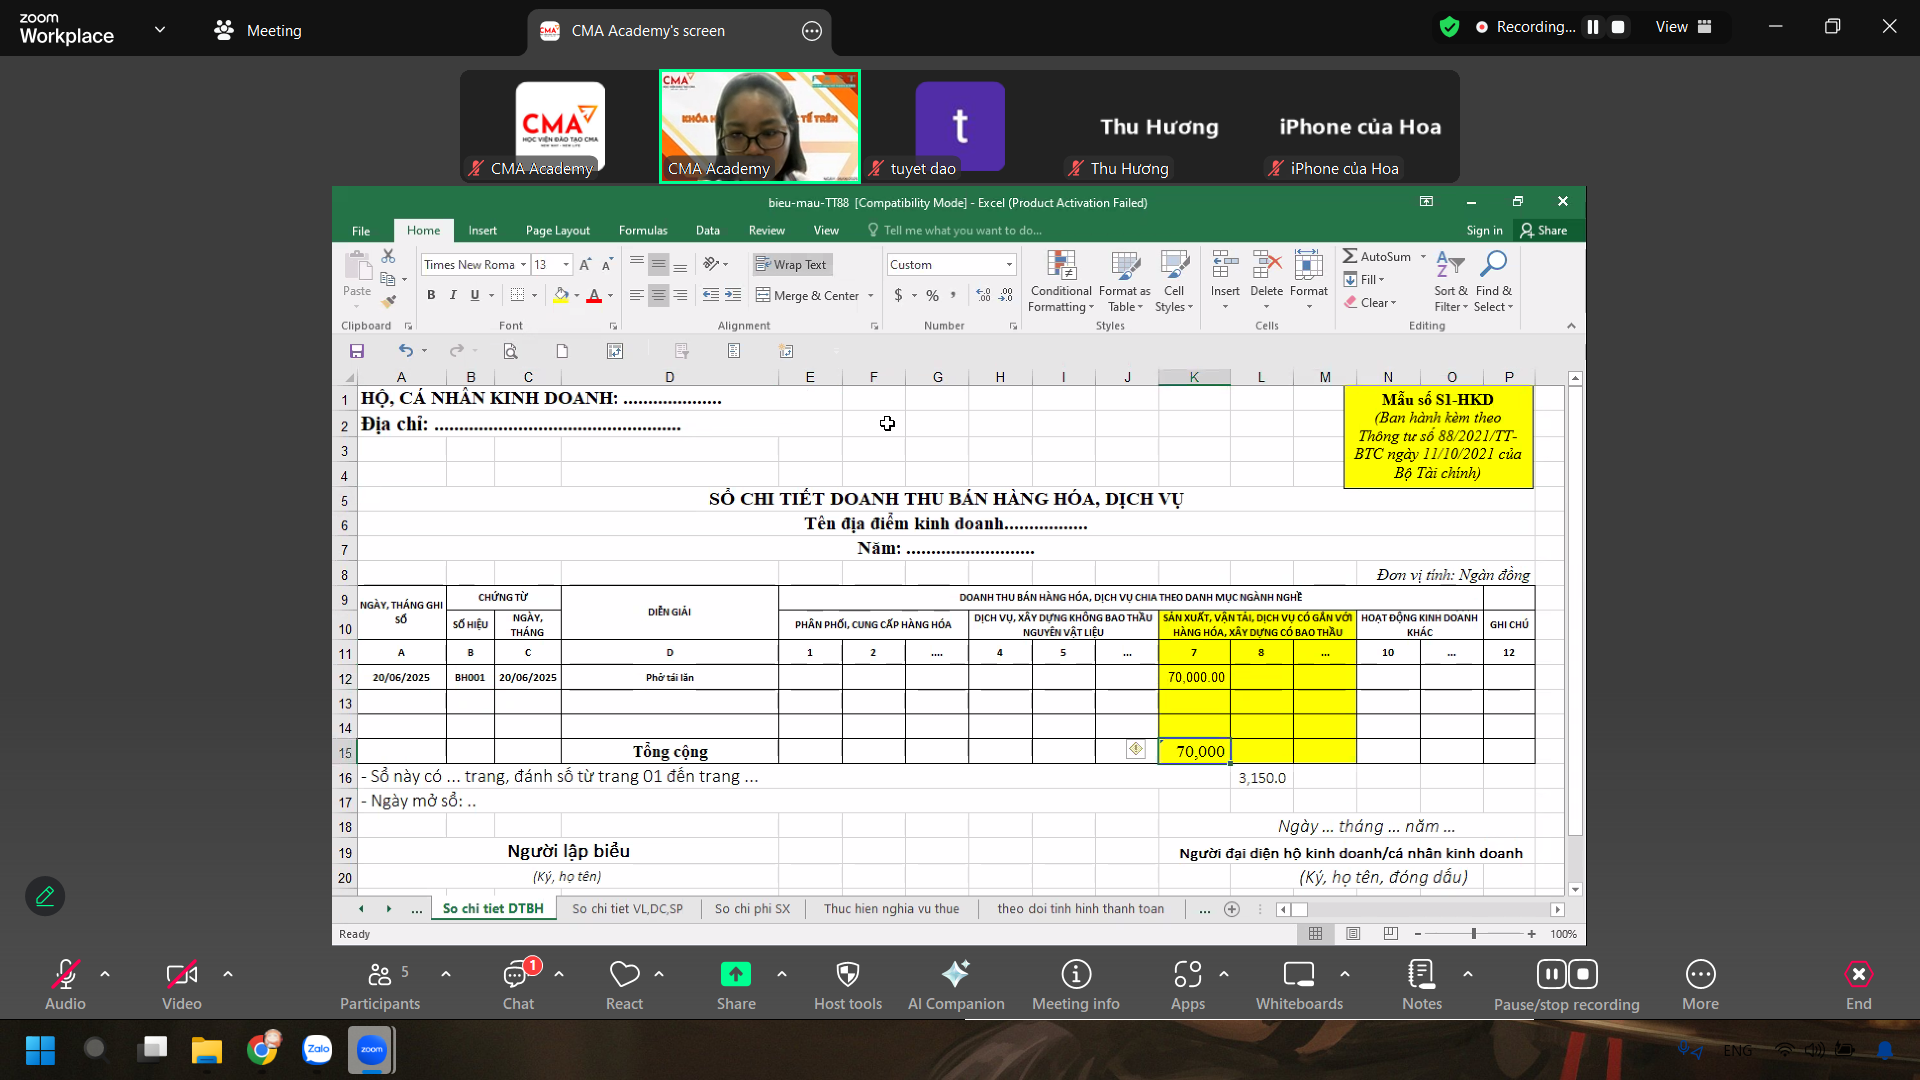Expand Participants options arrow

coord(446,973)
